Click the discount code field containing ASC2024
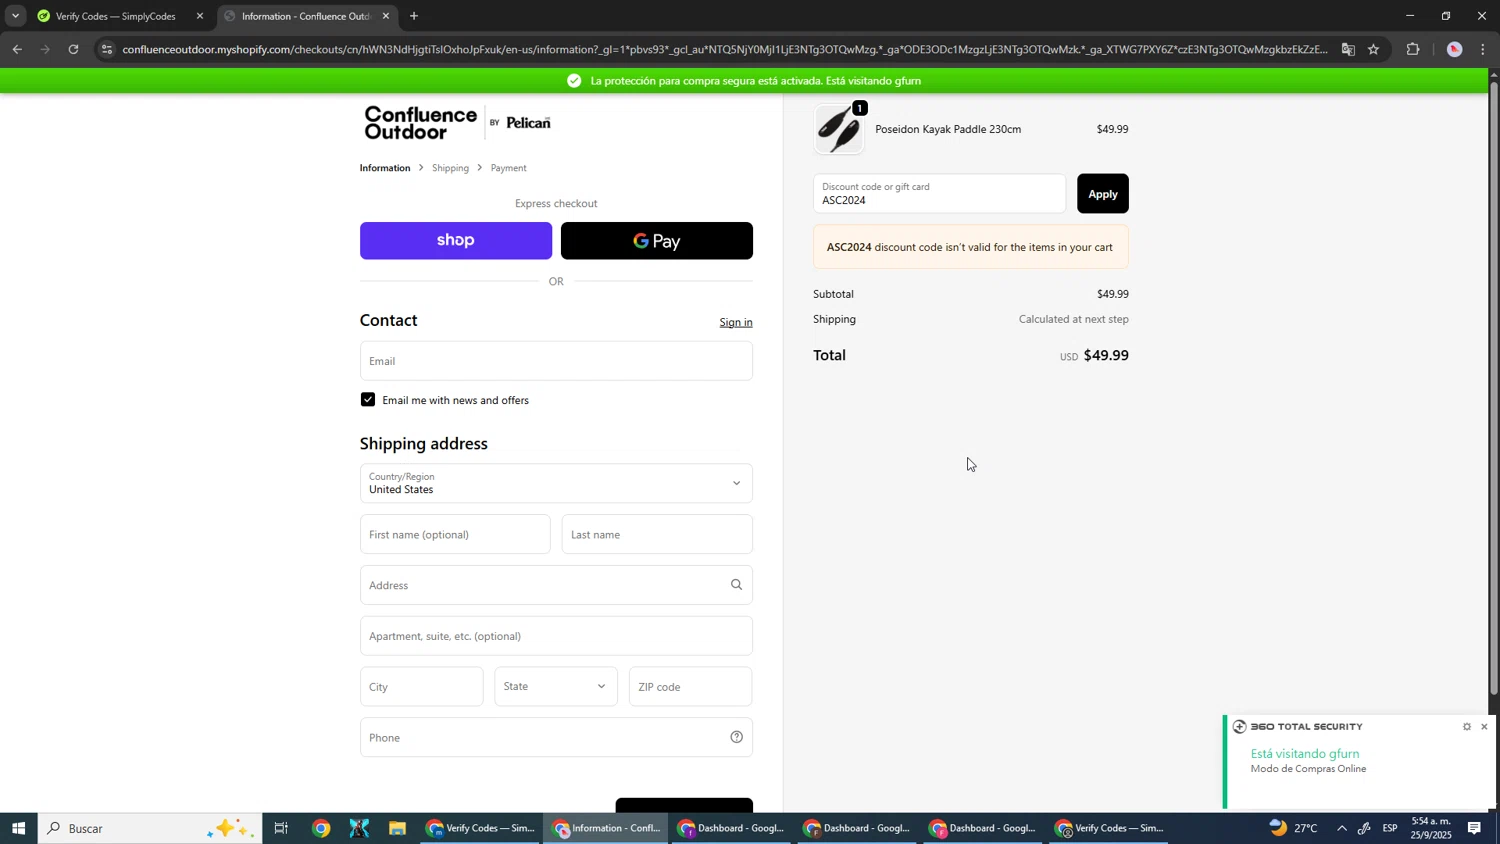The height and width of the screenshot is (844, 1500). [939, 194]
